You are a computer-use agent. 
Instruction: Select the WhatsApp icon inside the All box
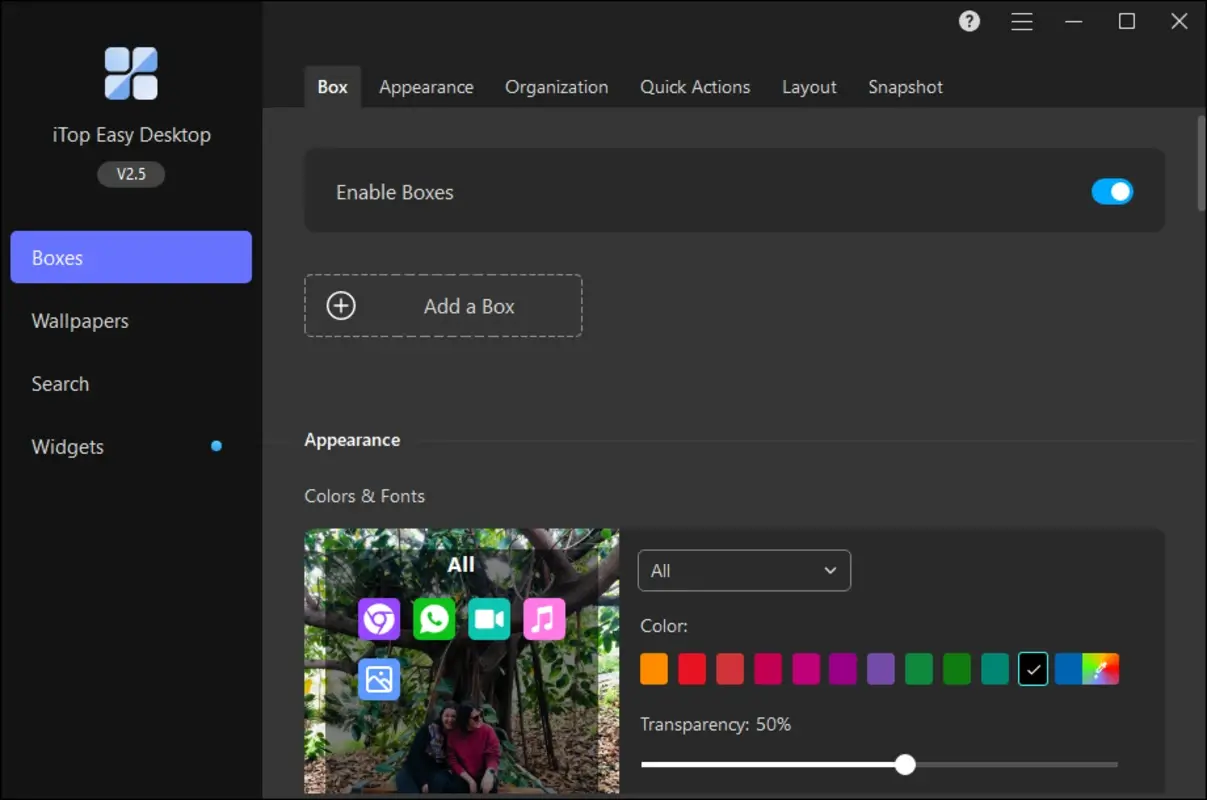[434, 618]
